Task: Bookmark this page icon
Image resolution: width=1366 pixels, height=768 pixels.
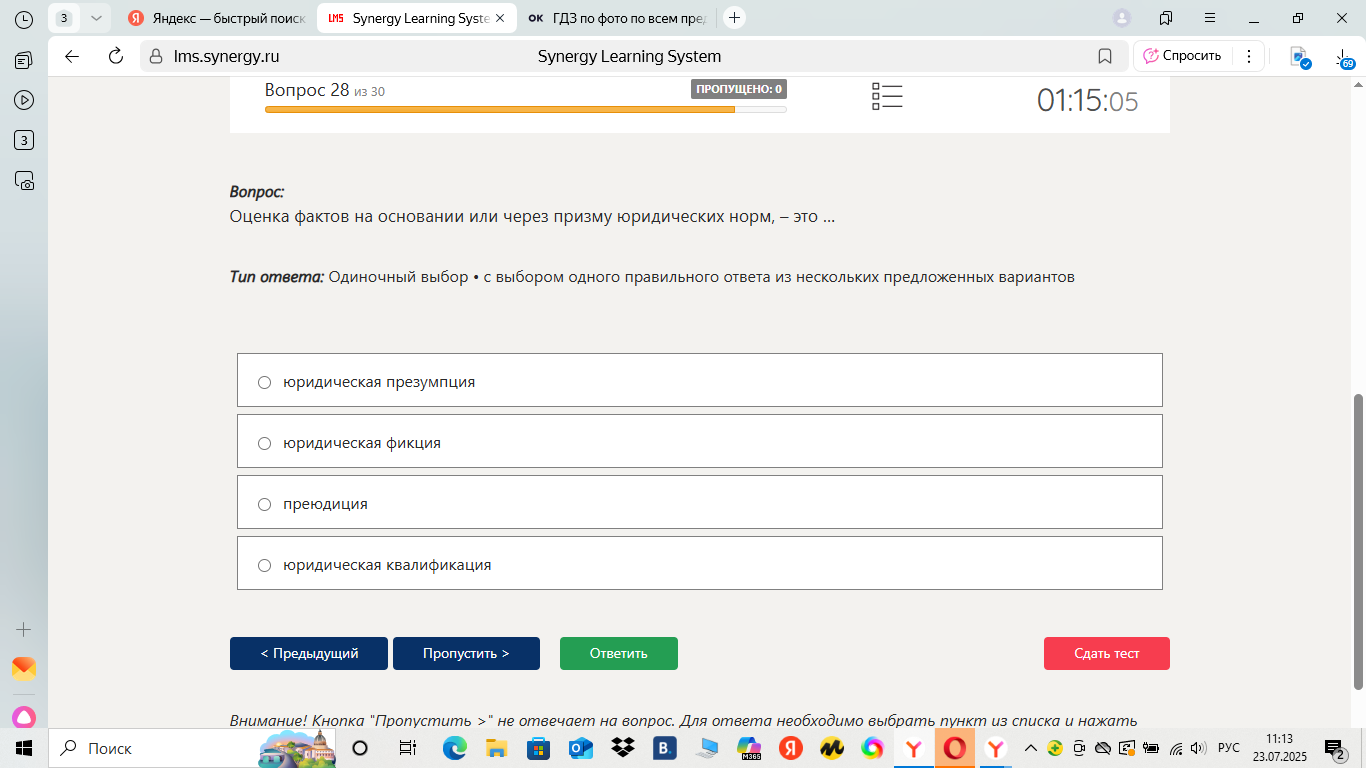Action: point(1105,56)
